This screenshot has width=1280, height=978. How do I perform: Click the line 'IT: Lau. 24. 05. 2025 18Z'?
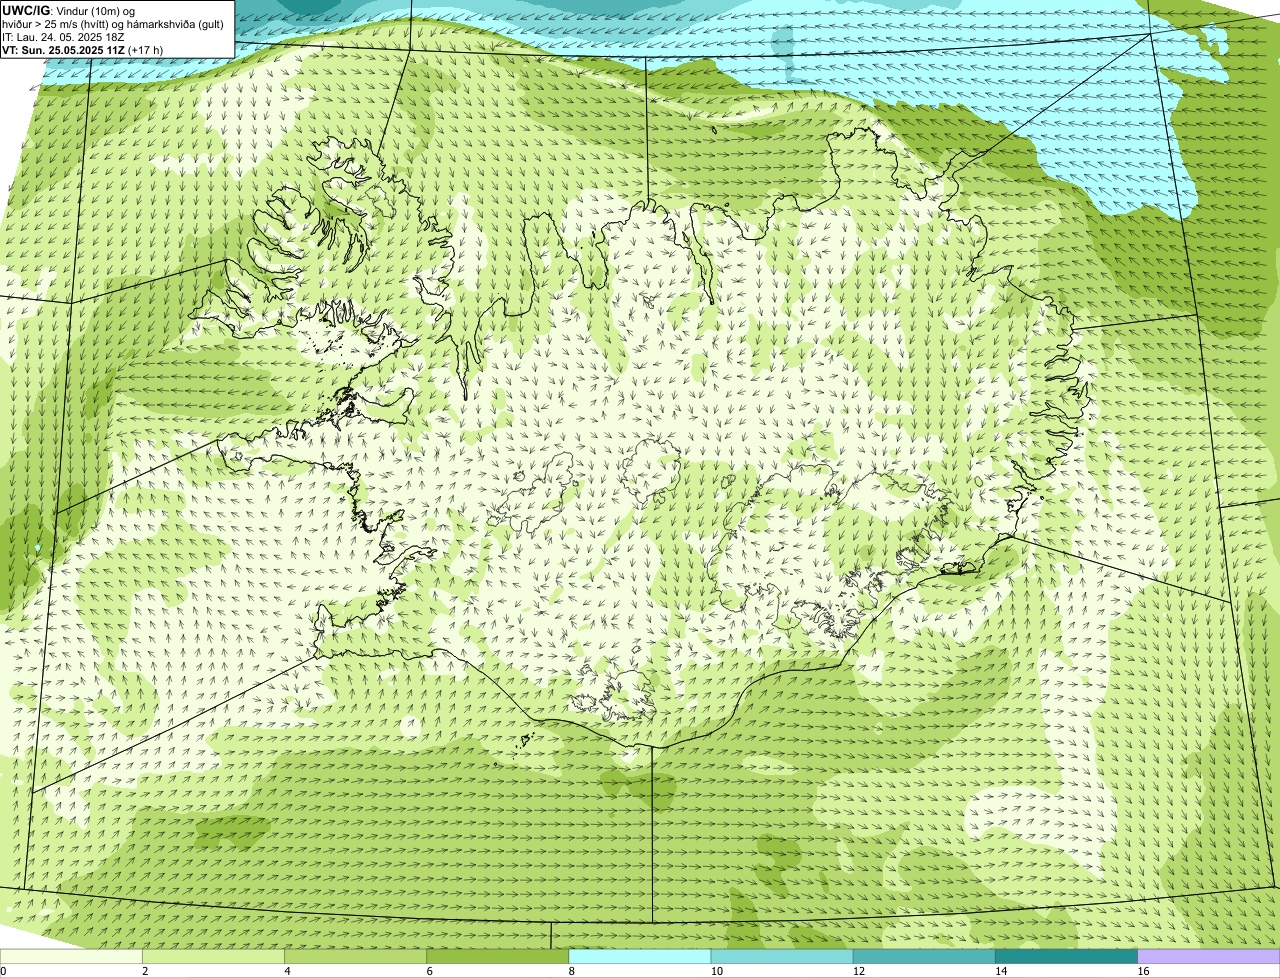pos(63,37)
